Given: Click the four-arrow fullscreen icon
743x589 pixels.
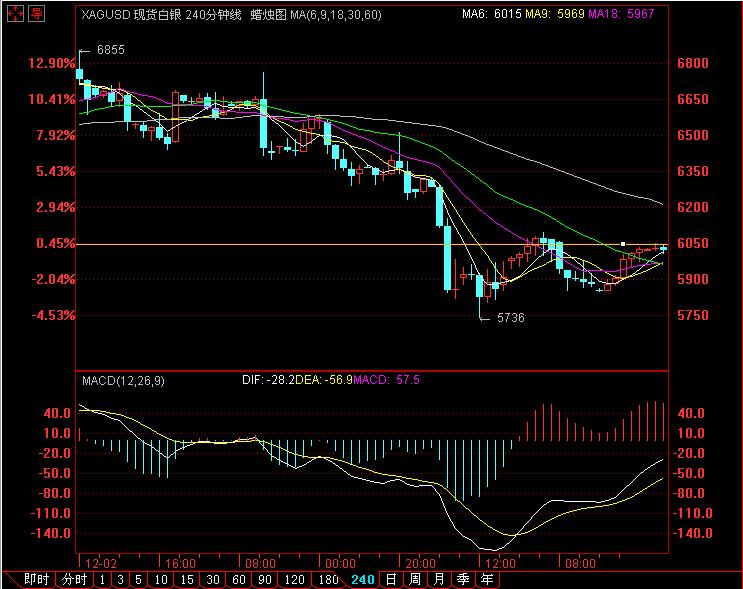Looking at the screenshot, I should click(x=14, y=14).
